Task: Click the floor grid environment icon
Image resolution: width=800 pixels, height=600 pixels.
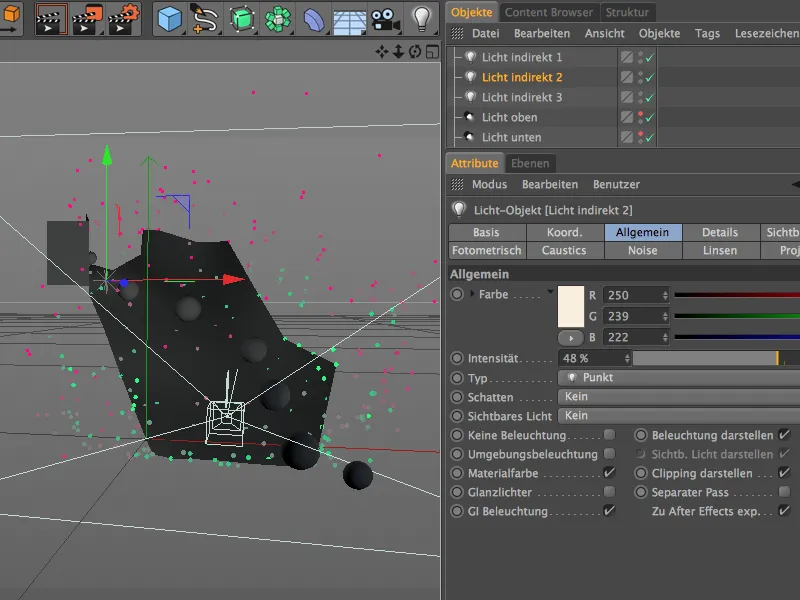Action: [x=349, y=21]
